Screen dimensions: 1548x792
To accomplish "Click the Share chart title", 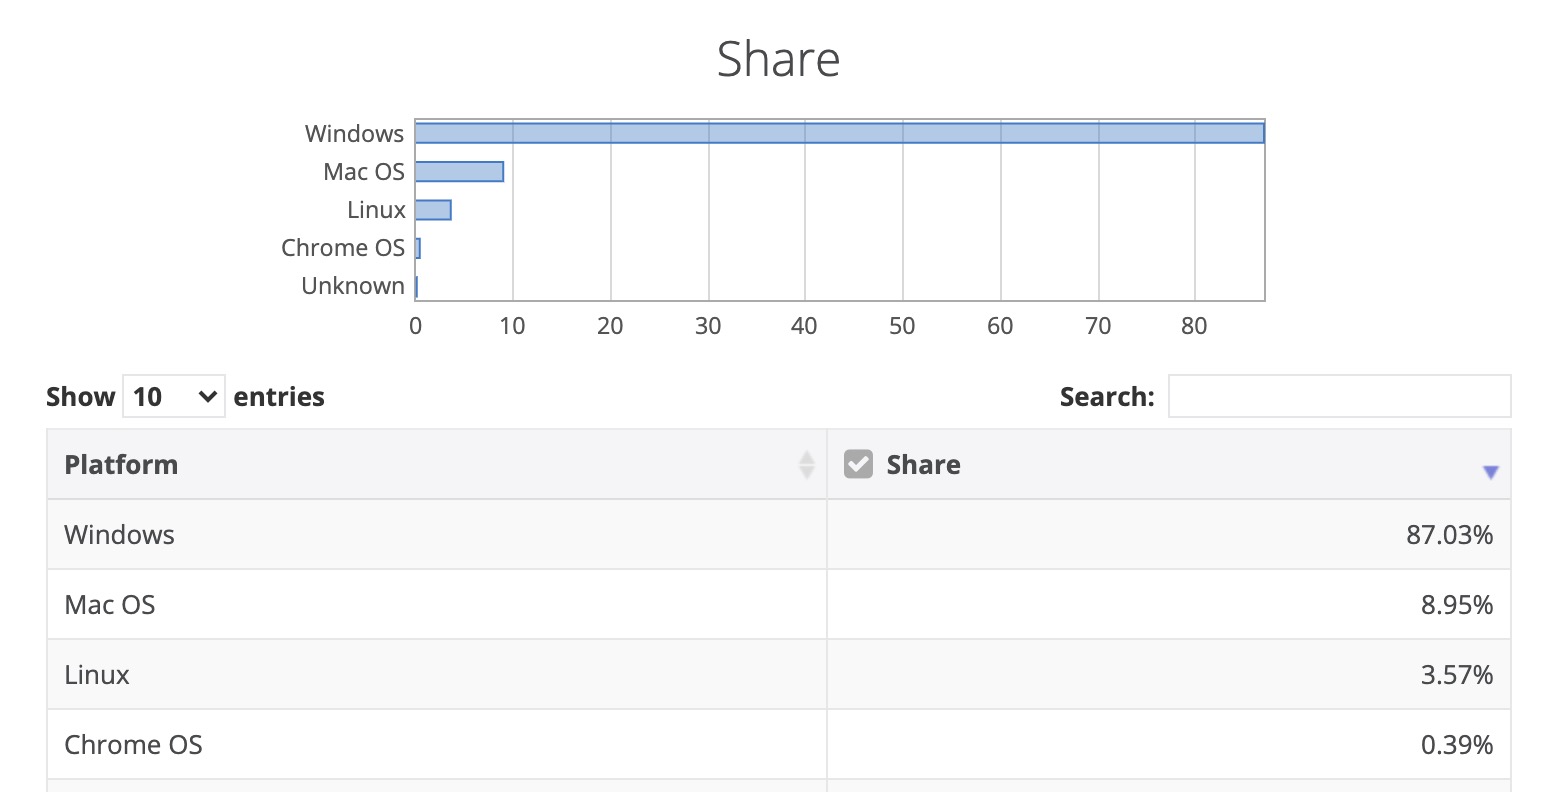I will pyautogui.click(x=778, y=59).
